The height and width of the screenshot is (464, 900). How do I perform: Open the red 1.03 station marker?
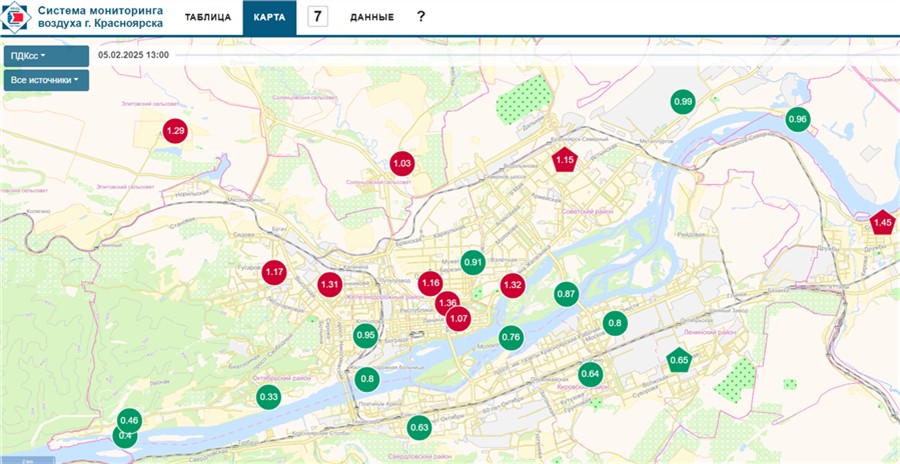[x=402, y=164]
